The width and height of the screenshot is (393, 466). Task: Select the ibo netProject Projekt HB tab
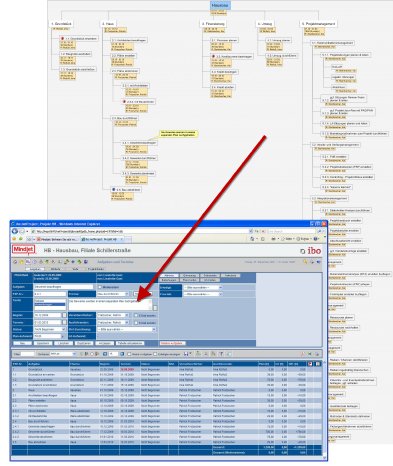(103, 239)
